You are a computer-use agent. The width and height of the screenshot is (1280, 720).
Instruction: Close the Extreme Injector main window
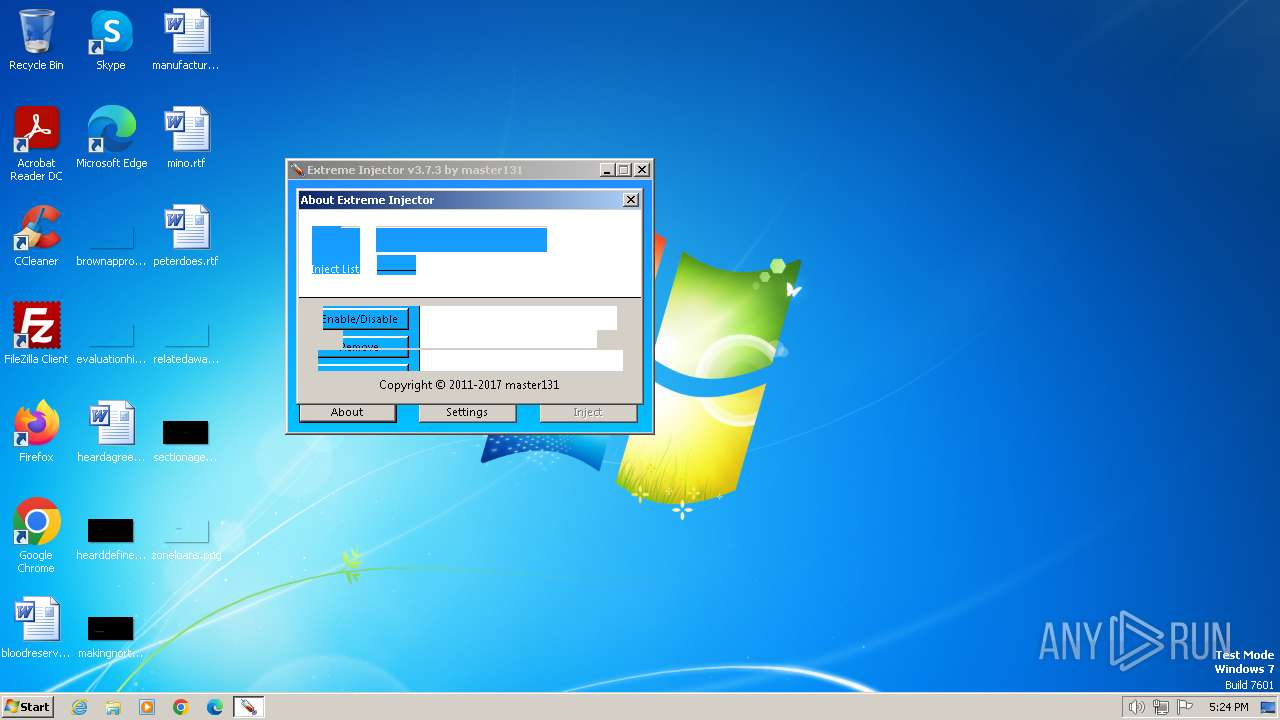point(642,170)
